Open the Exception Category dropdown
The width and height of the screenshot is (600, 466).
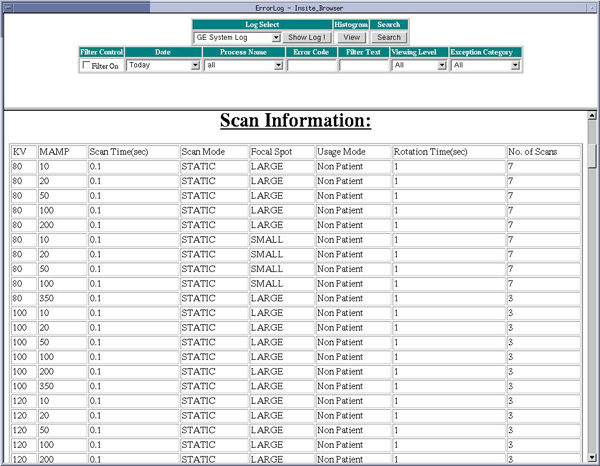pos(485,66)
